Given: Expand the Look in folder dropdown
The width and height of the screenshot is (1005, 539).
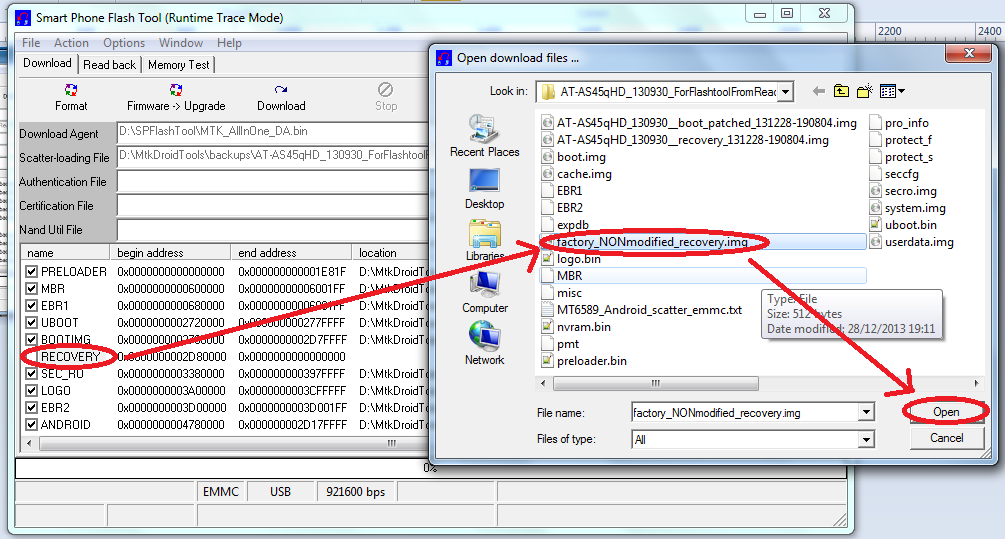Looking at the screenshot, I should 785,92.
